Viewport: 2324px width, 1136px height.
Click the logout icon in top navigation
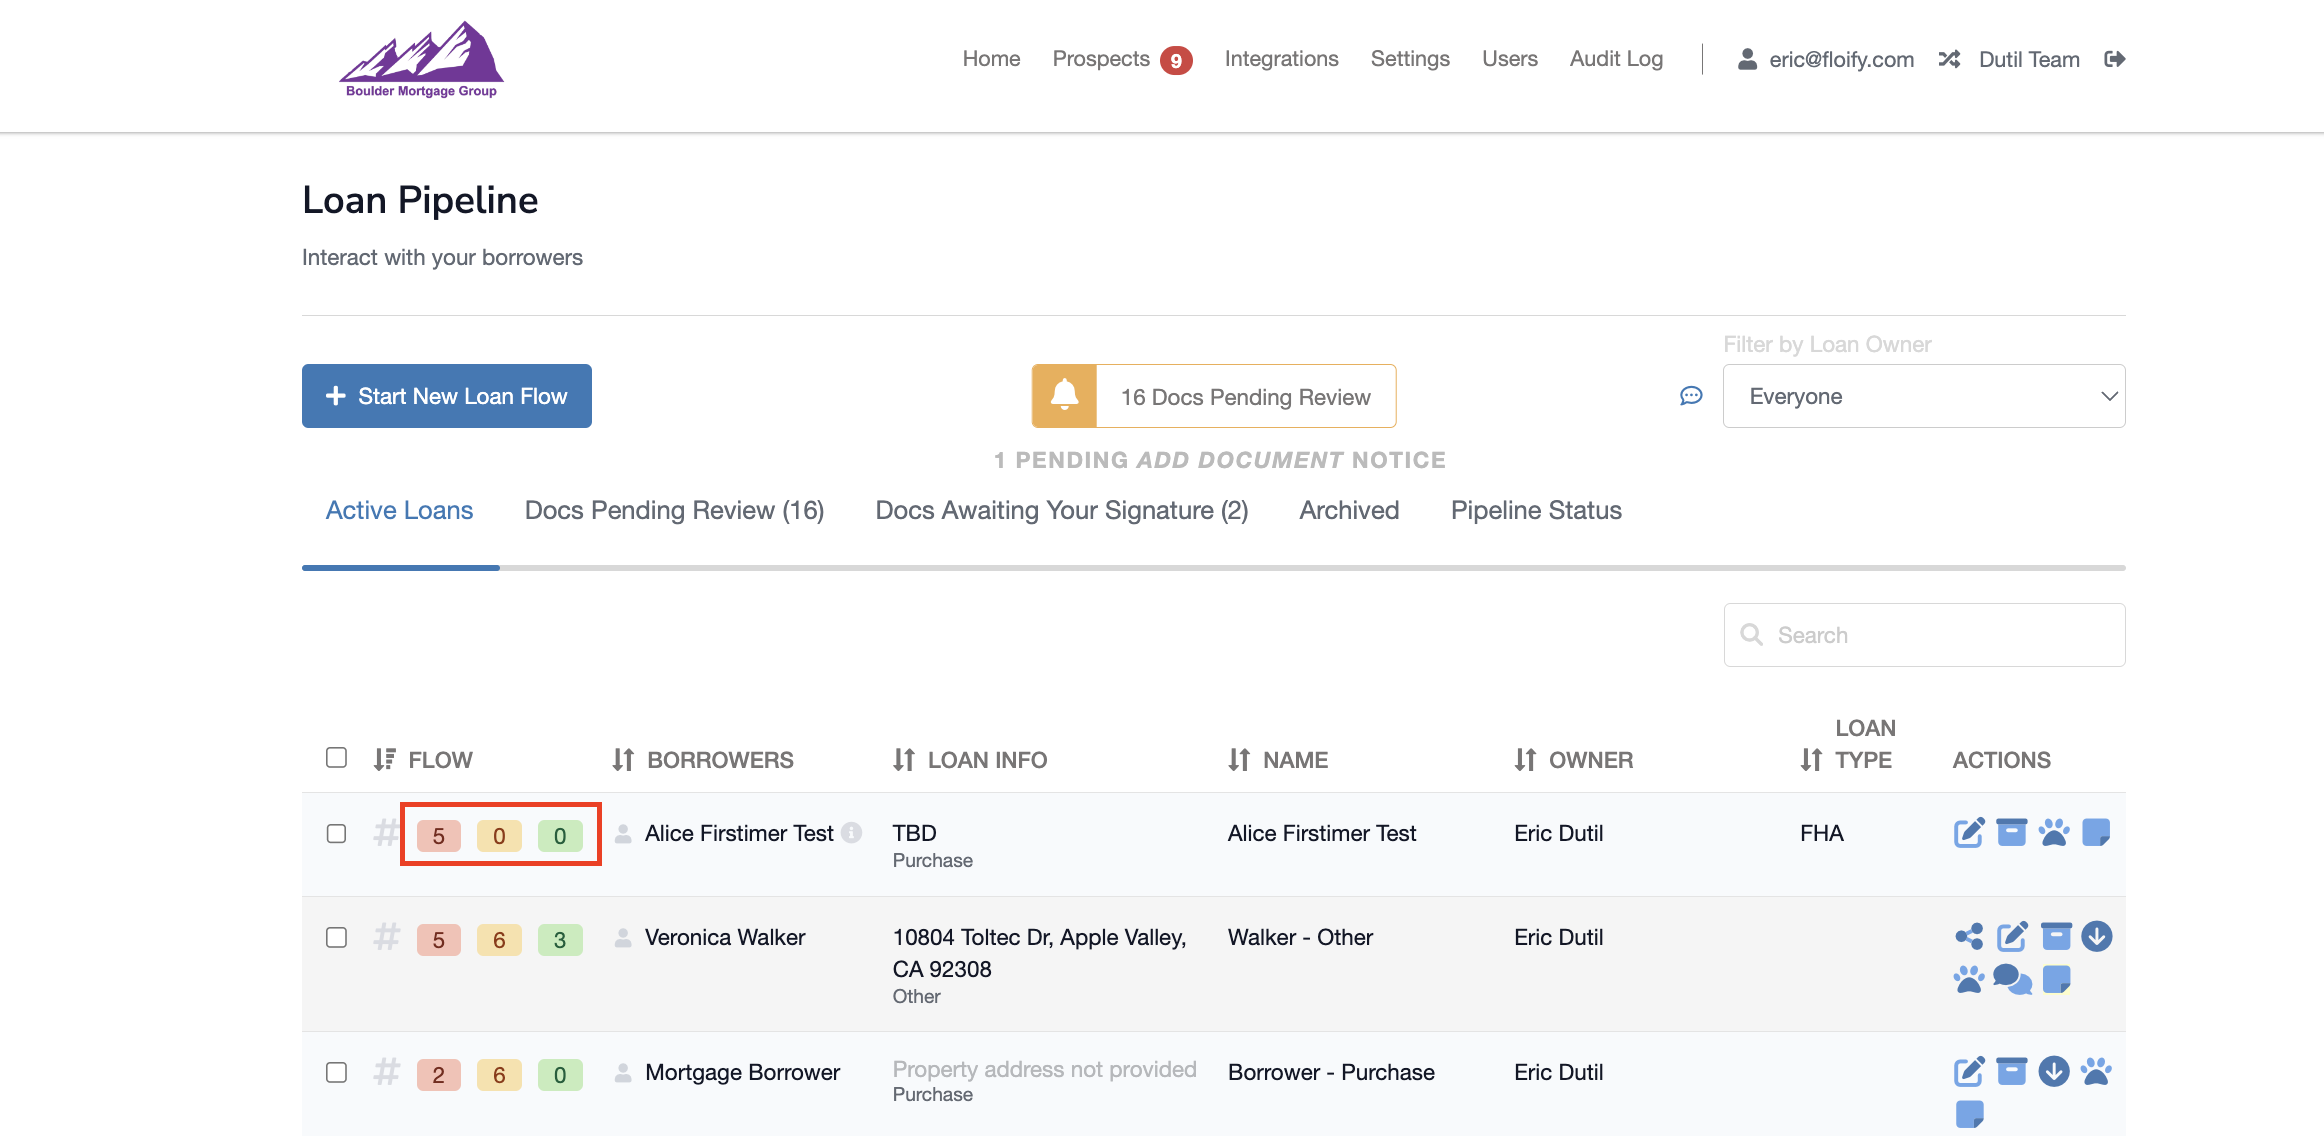click(2114, 59)
